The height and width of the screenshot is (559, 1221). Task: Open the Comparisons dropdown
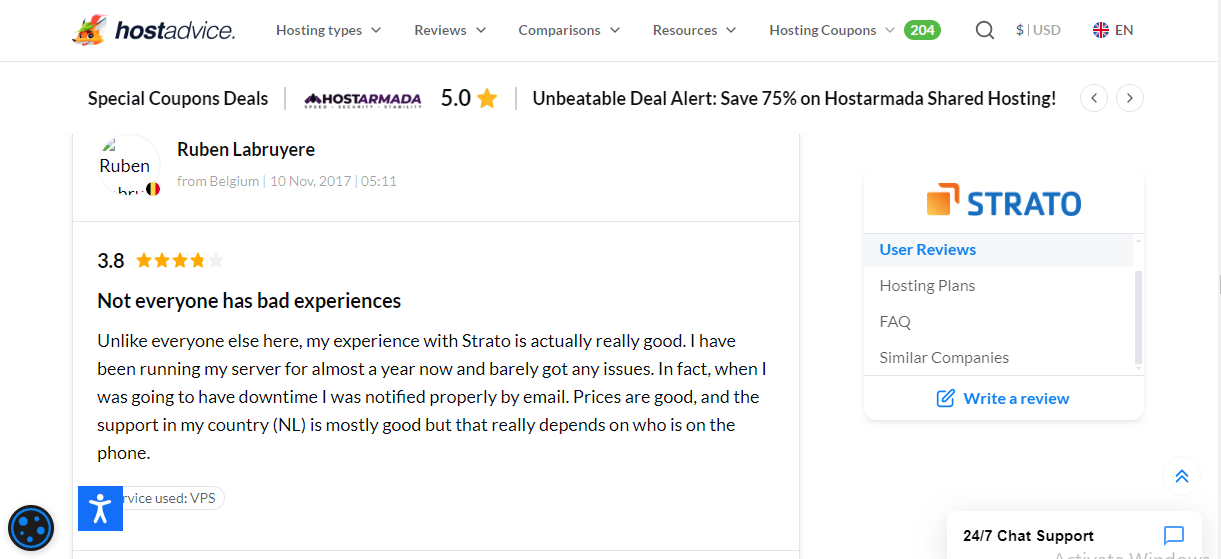[x=569, y=30]
